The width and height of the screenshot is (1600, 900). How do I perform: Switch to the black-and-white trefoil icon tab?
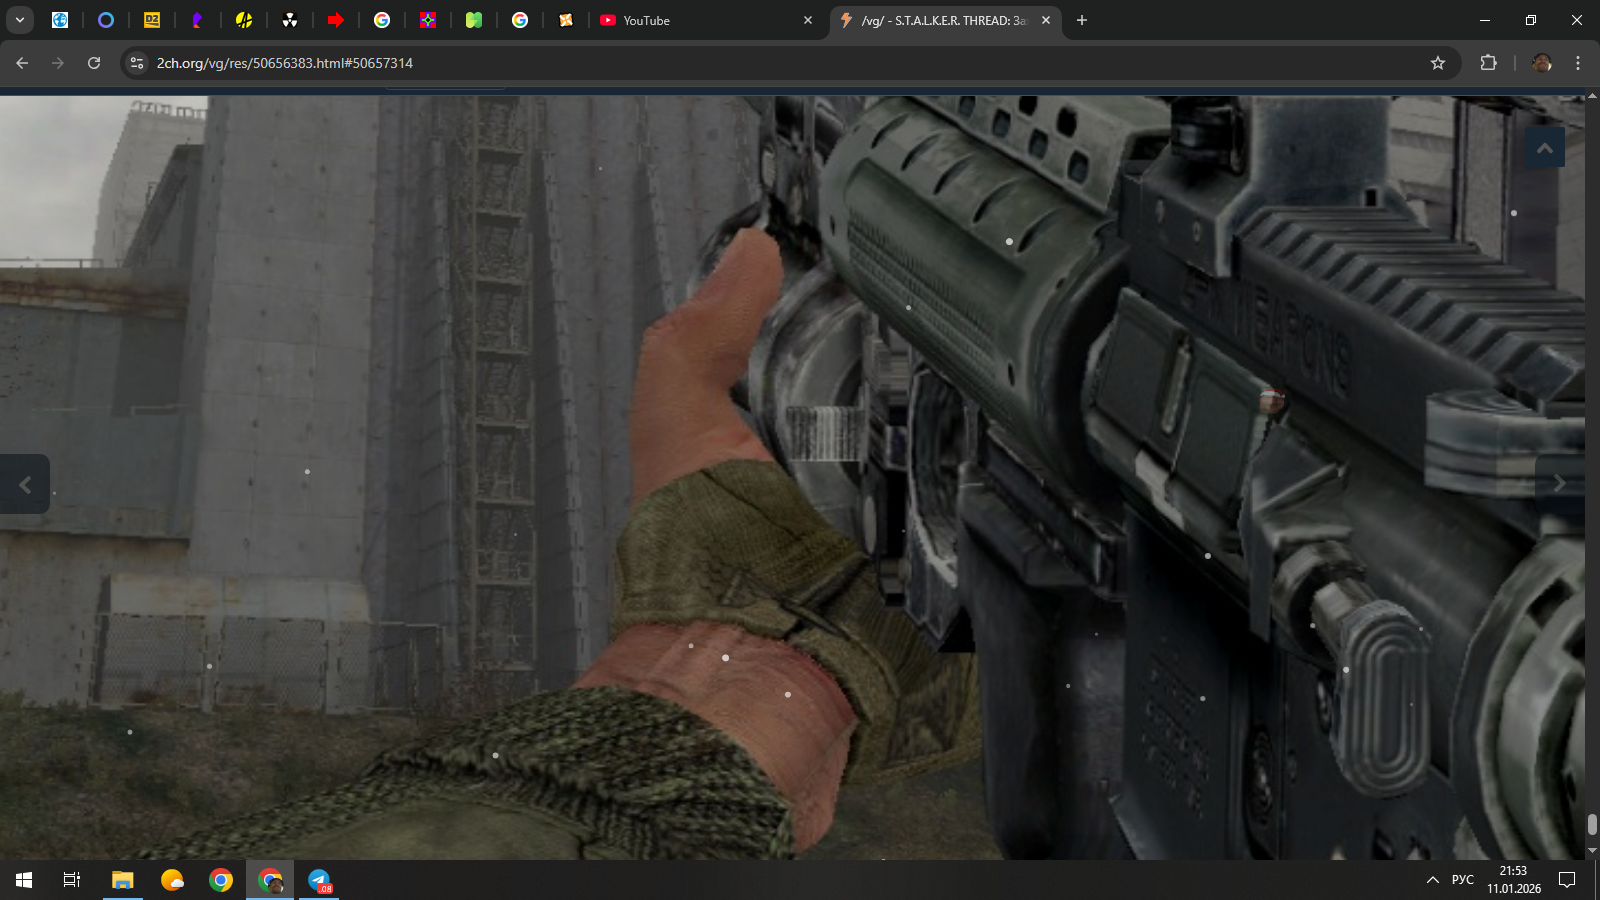coord(290,20)
